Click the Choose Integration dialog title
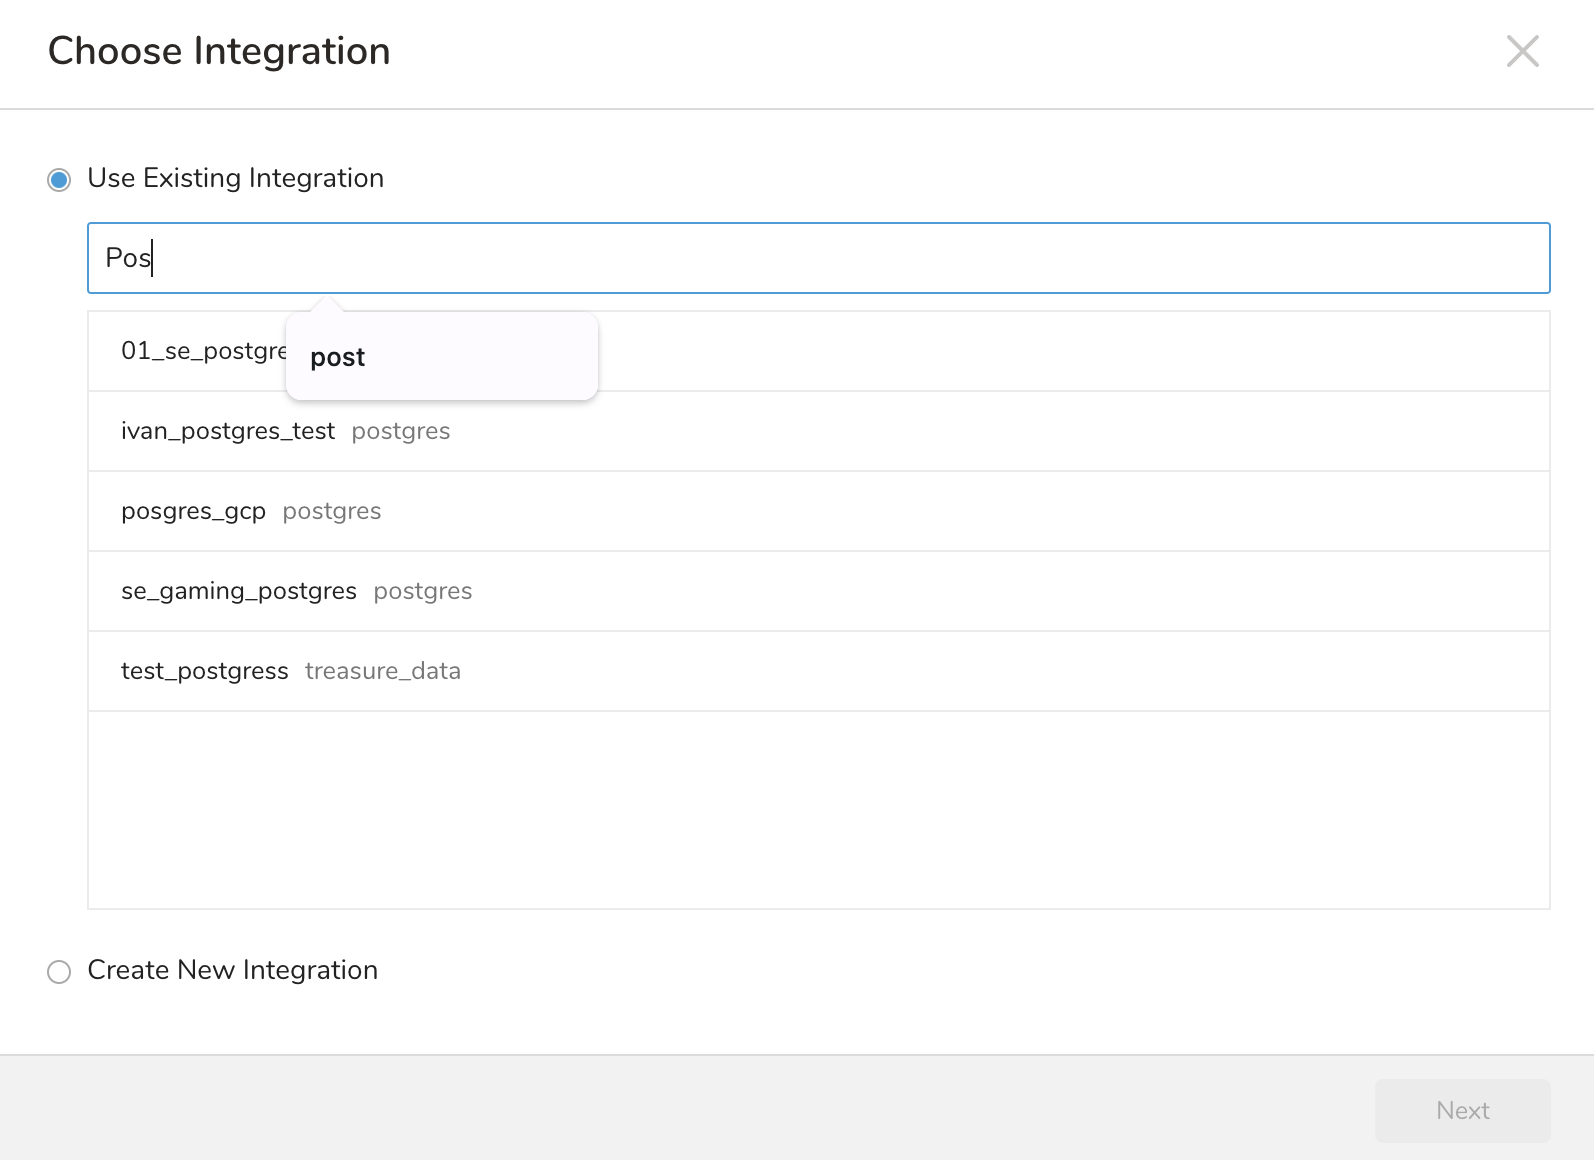 219,51
